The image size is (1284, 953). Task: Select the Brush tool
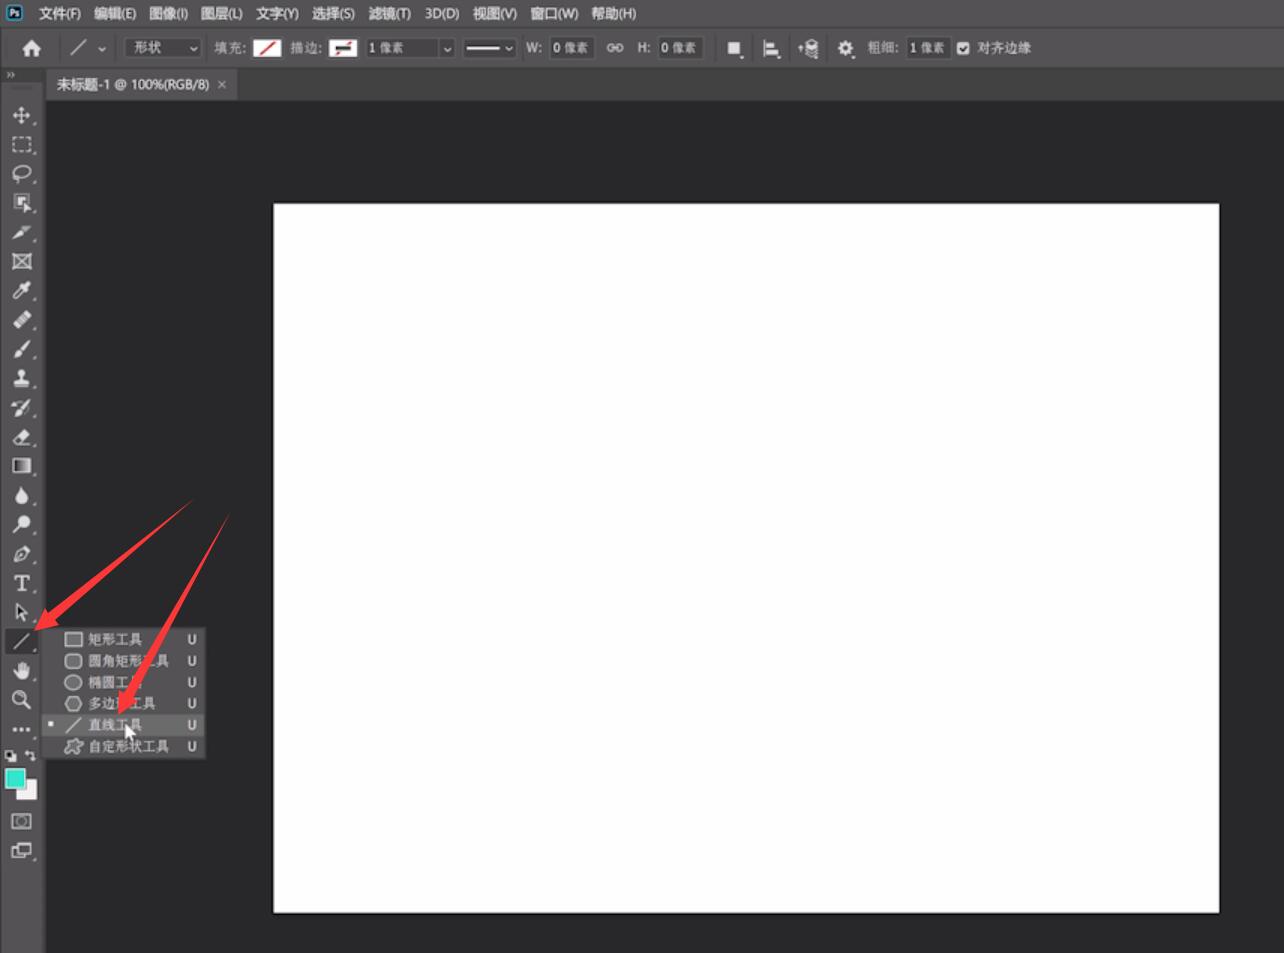[x=21, y=349]
